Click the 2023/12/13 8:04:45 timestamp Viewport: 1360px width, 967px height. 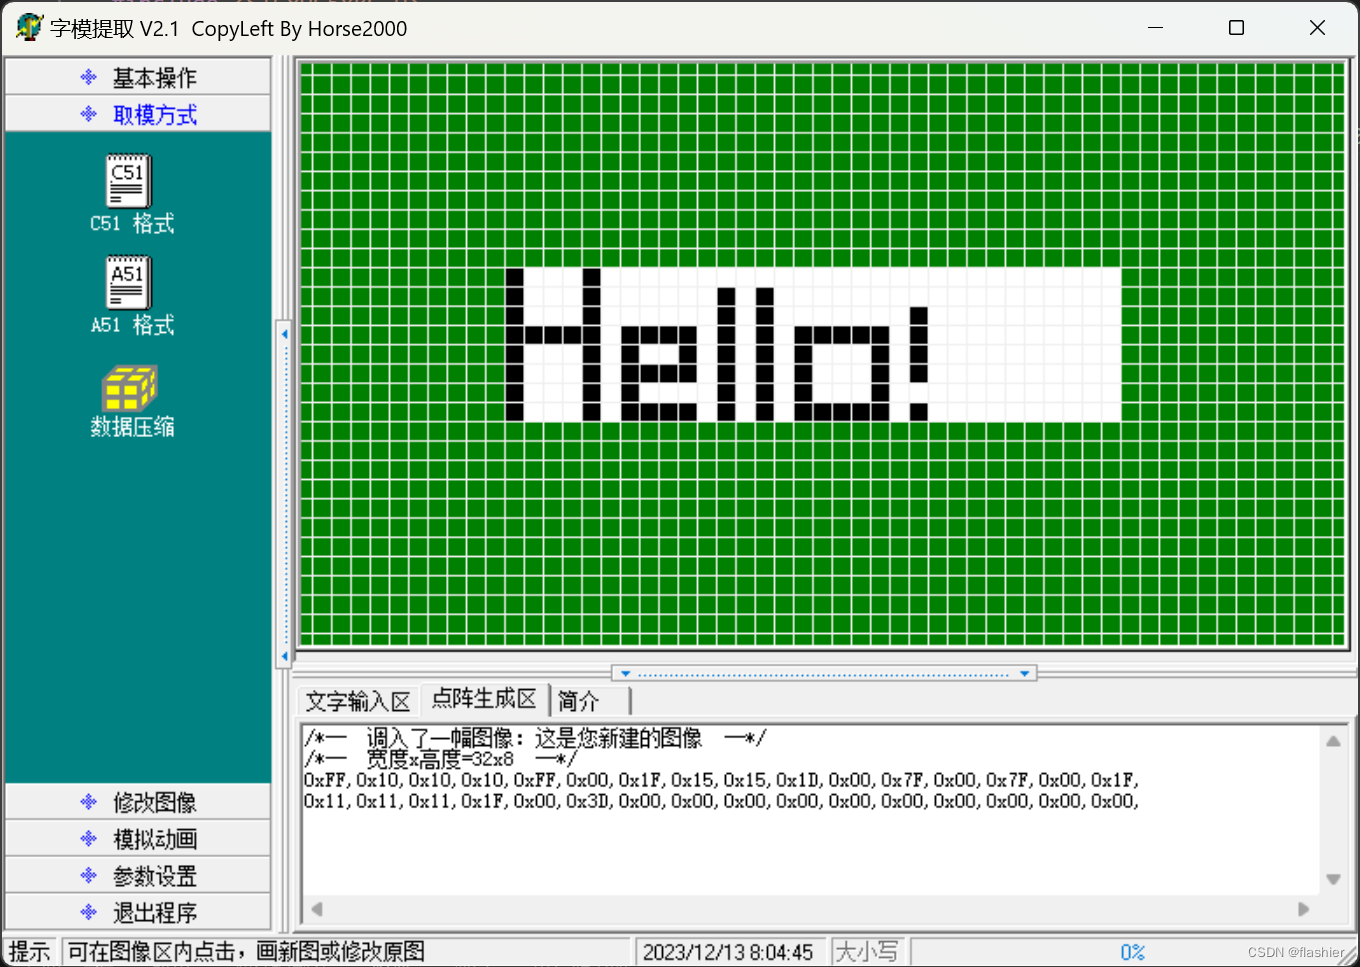tap(728, 952)
